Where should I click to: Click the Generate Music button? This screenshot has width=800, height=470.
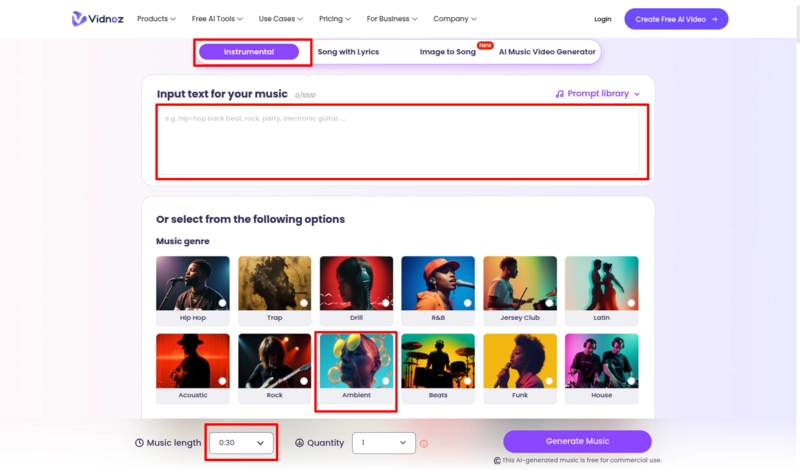click(x=577, y=441)
